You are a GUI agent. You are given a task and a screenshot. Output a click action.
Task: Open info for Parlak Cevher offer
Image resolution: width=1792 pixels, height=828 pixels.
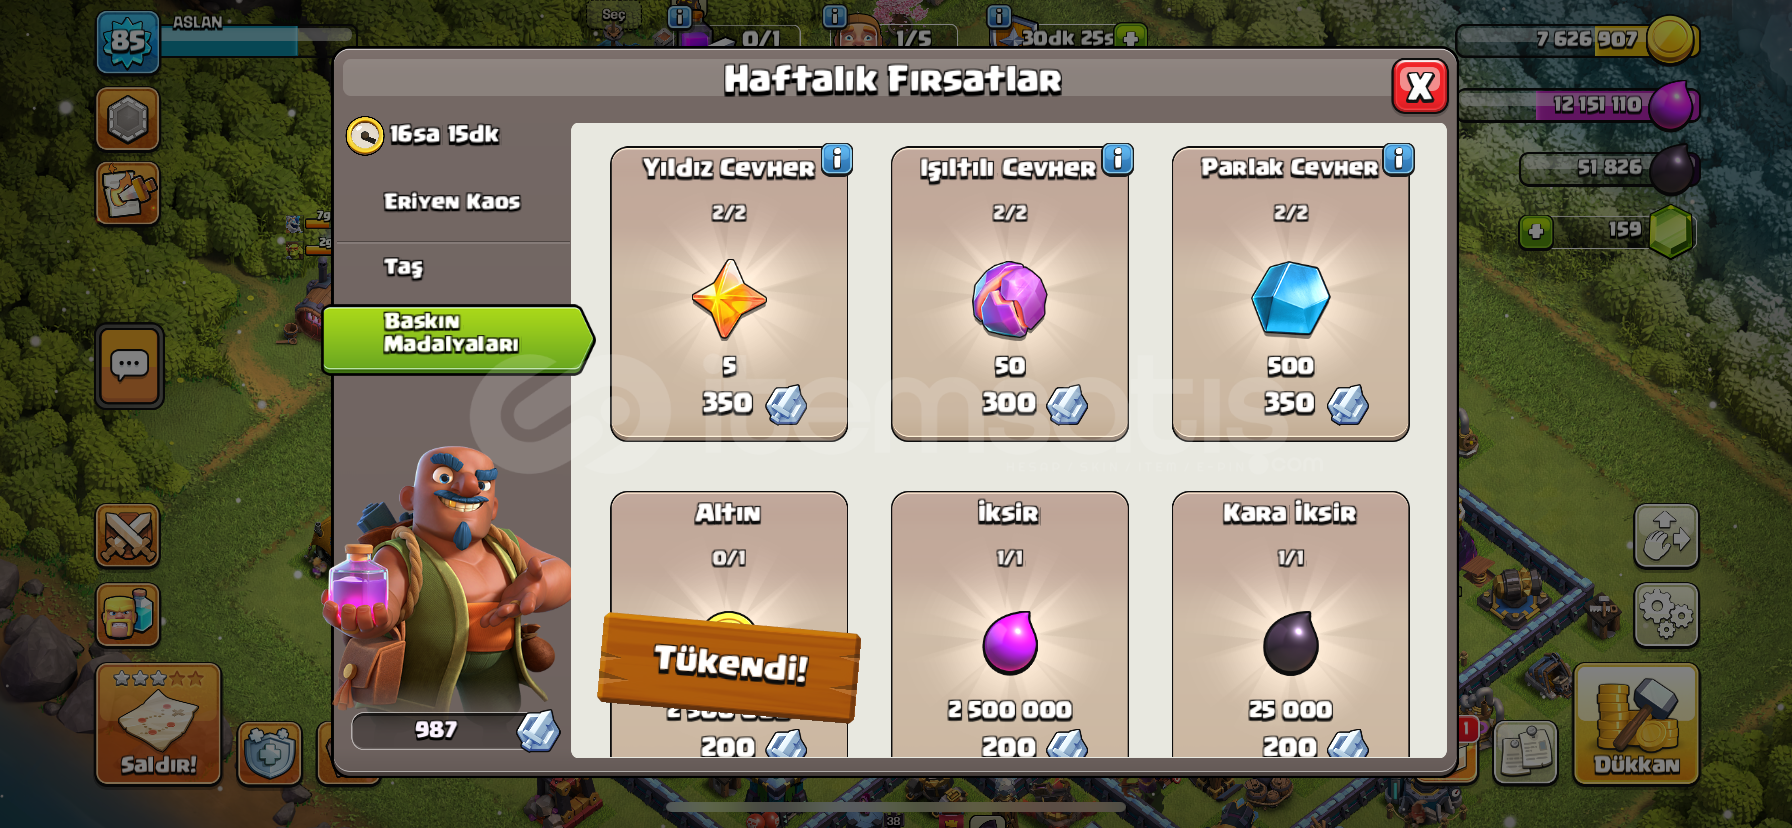pos(1399,159)
